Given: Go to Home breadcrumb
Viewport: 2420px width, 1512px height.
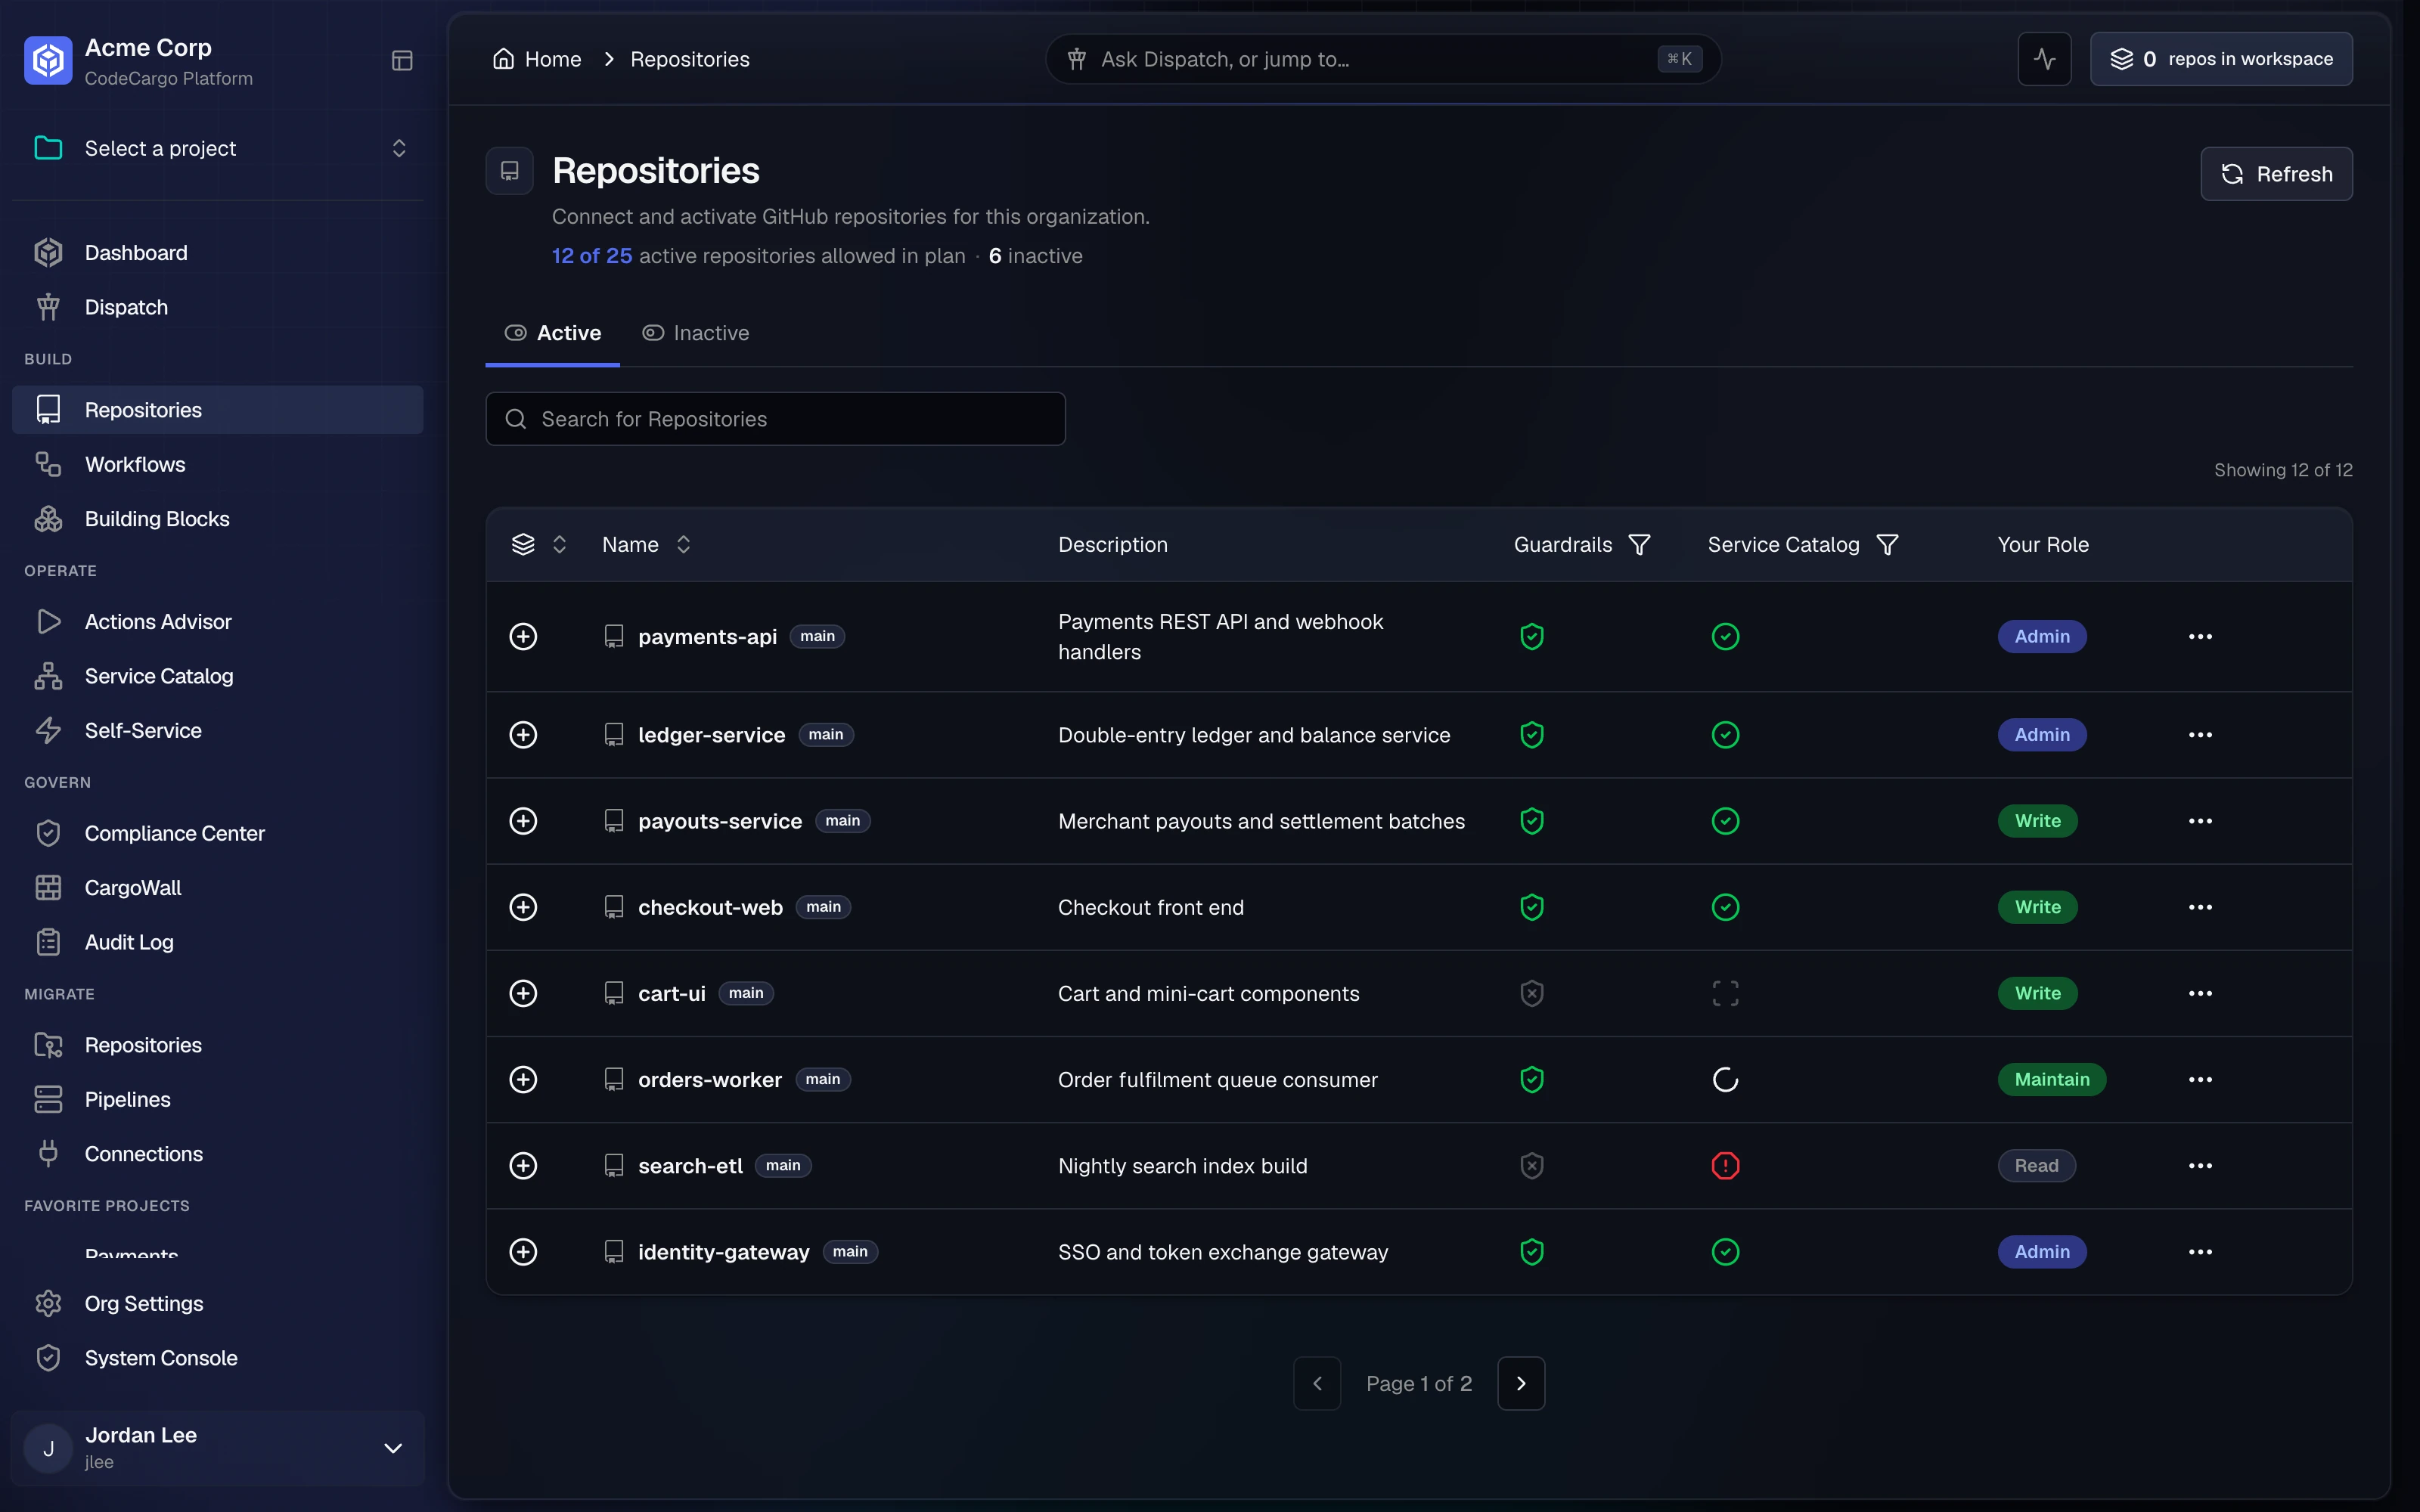Looking at the screenshot, I should click(x=537, y=59).
